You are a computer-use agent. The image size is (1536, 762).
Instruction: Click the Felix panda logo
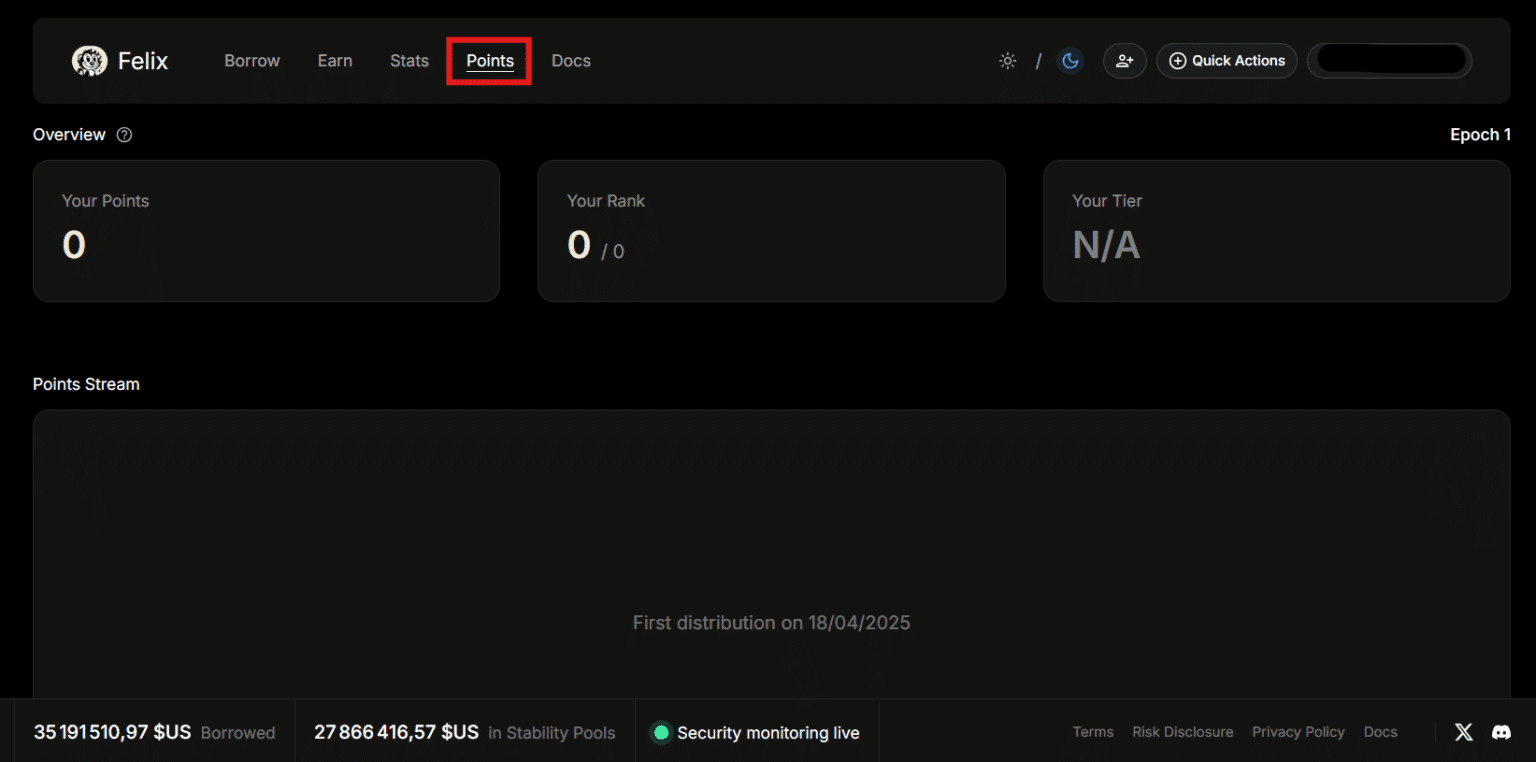coord(89,60)
